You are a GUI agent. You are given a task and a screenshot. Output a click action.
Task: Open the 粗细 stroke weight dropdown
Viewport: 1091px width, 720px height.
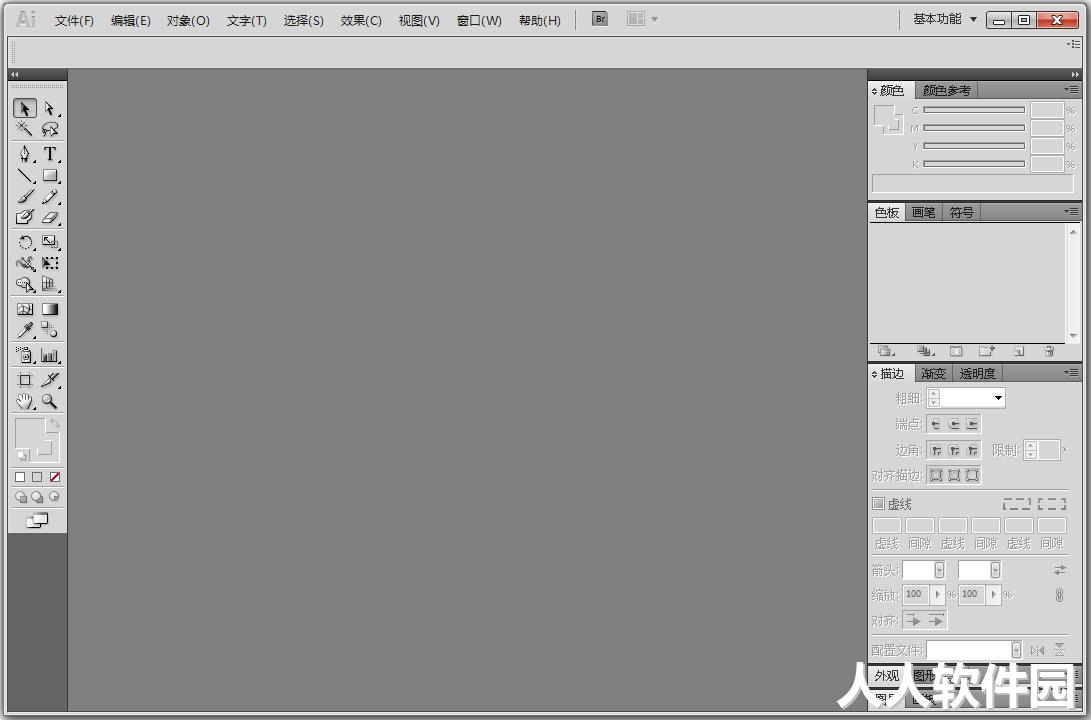[998, 398]
